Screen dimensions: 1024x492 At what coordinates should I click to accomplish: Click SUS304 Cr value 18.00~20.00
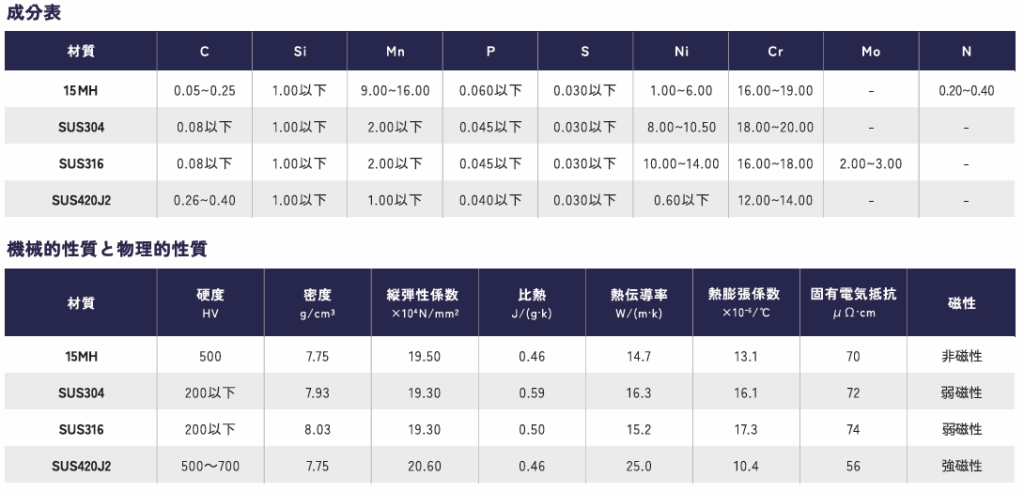(775, 127)
